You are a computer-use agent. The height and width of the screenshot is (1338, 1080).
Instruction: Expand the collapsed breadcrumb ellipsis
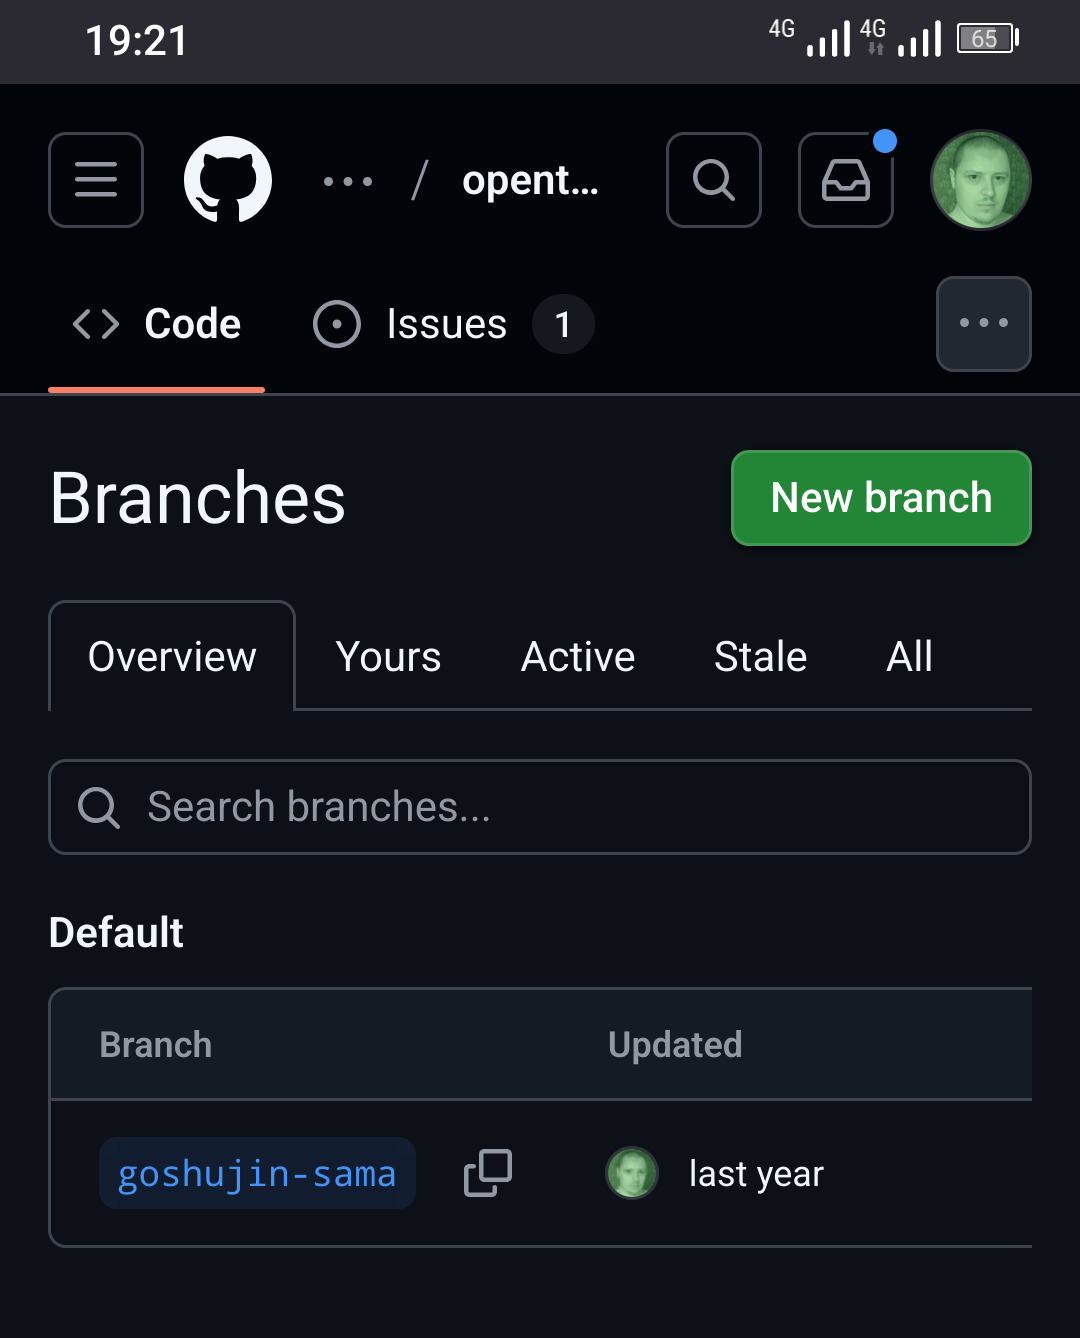[x=348, y=181]
